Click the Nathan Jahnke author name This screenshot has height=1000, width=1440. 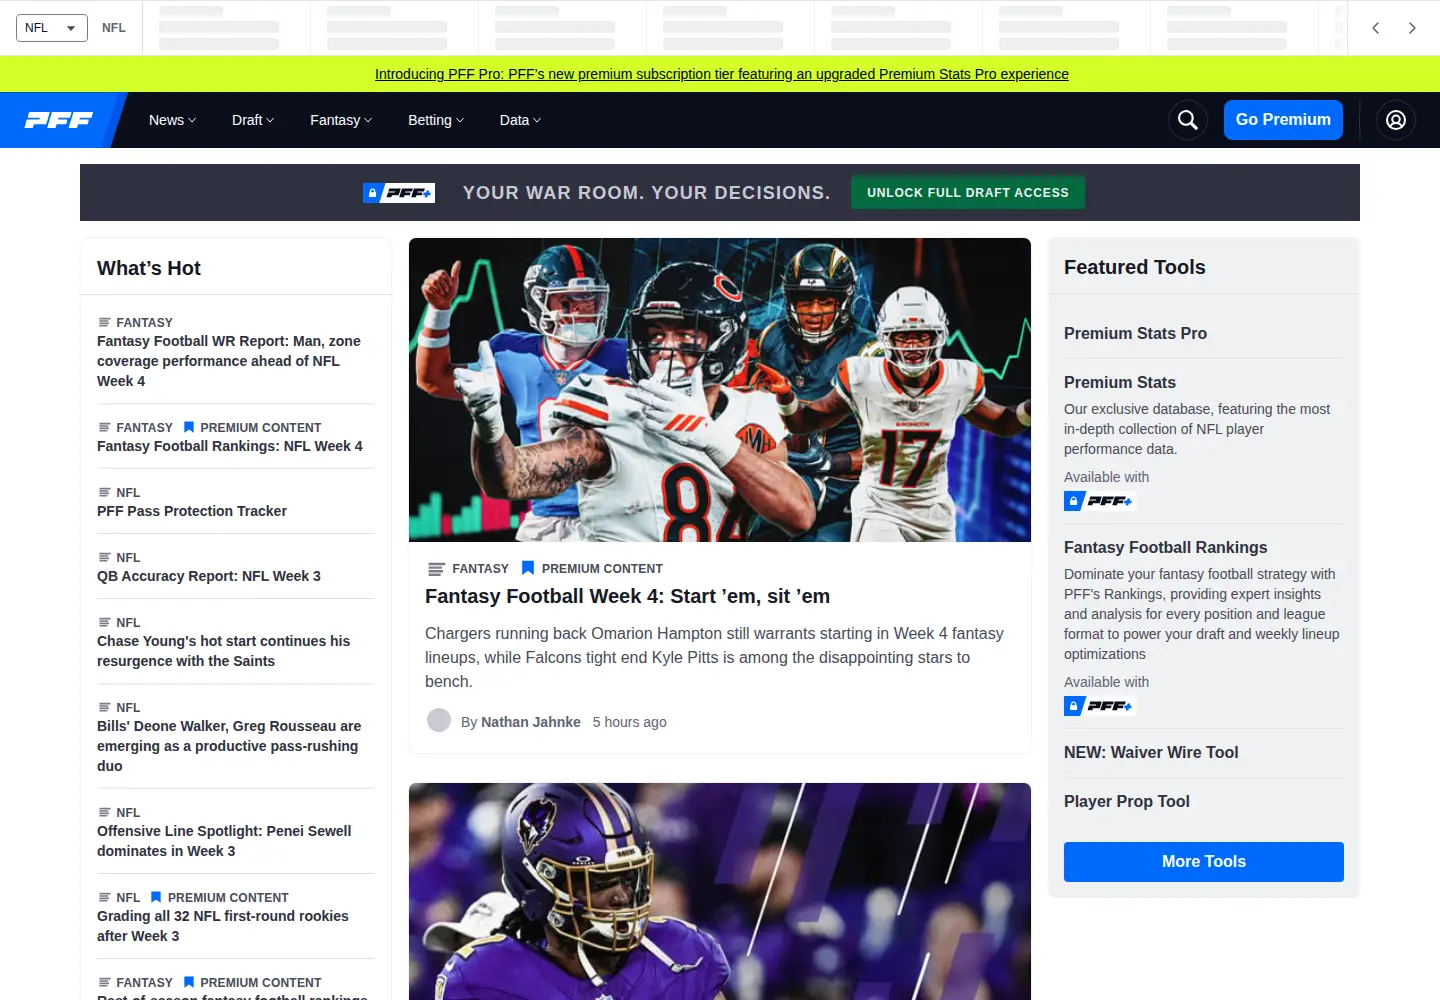pos(530,722)
